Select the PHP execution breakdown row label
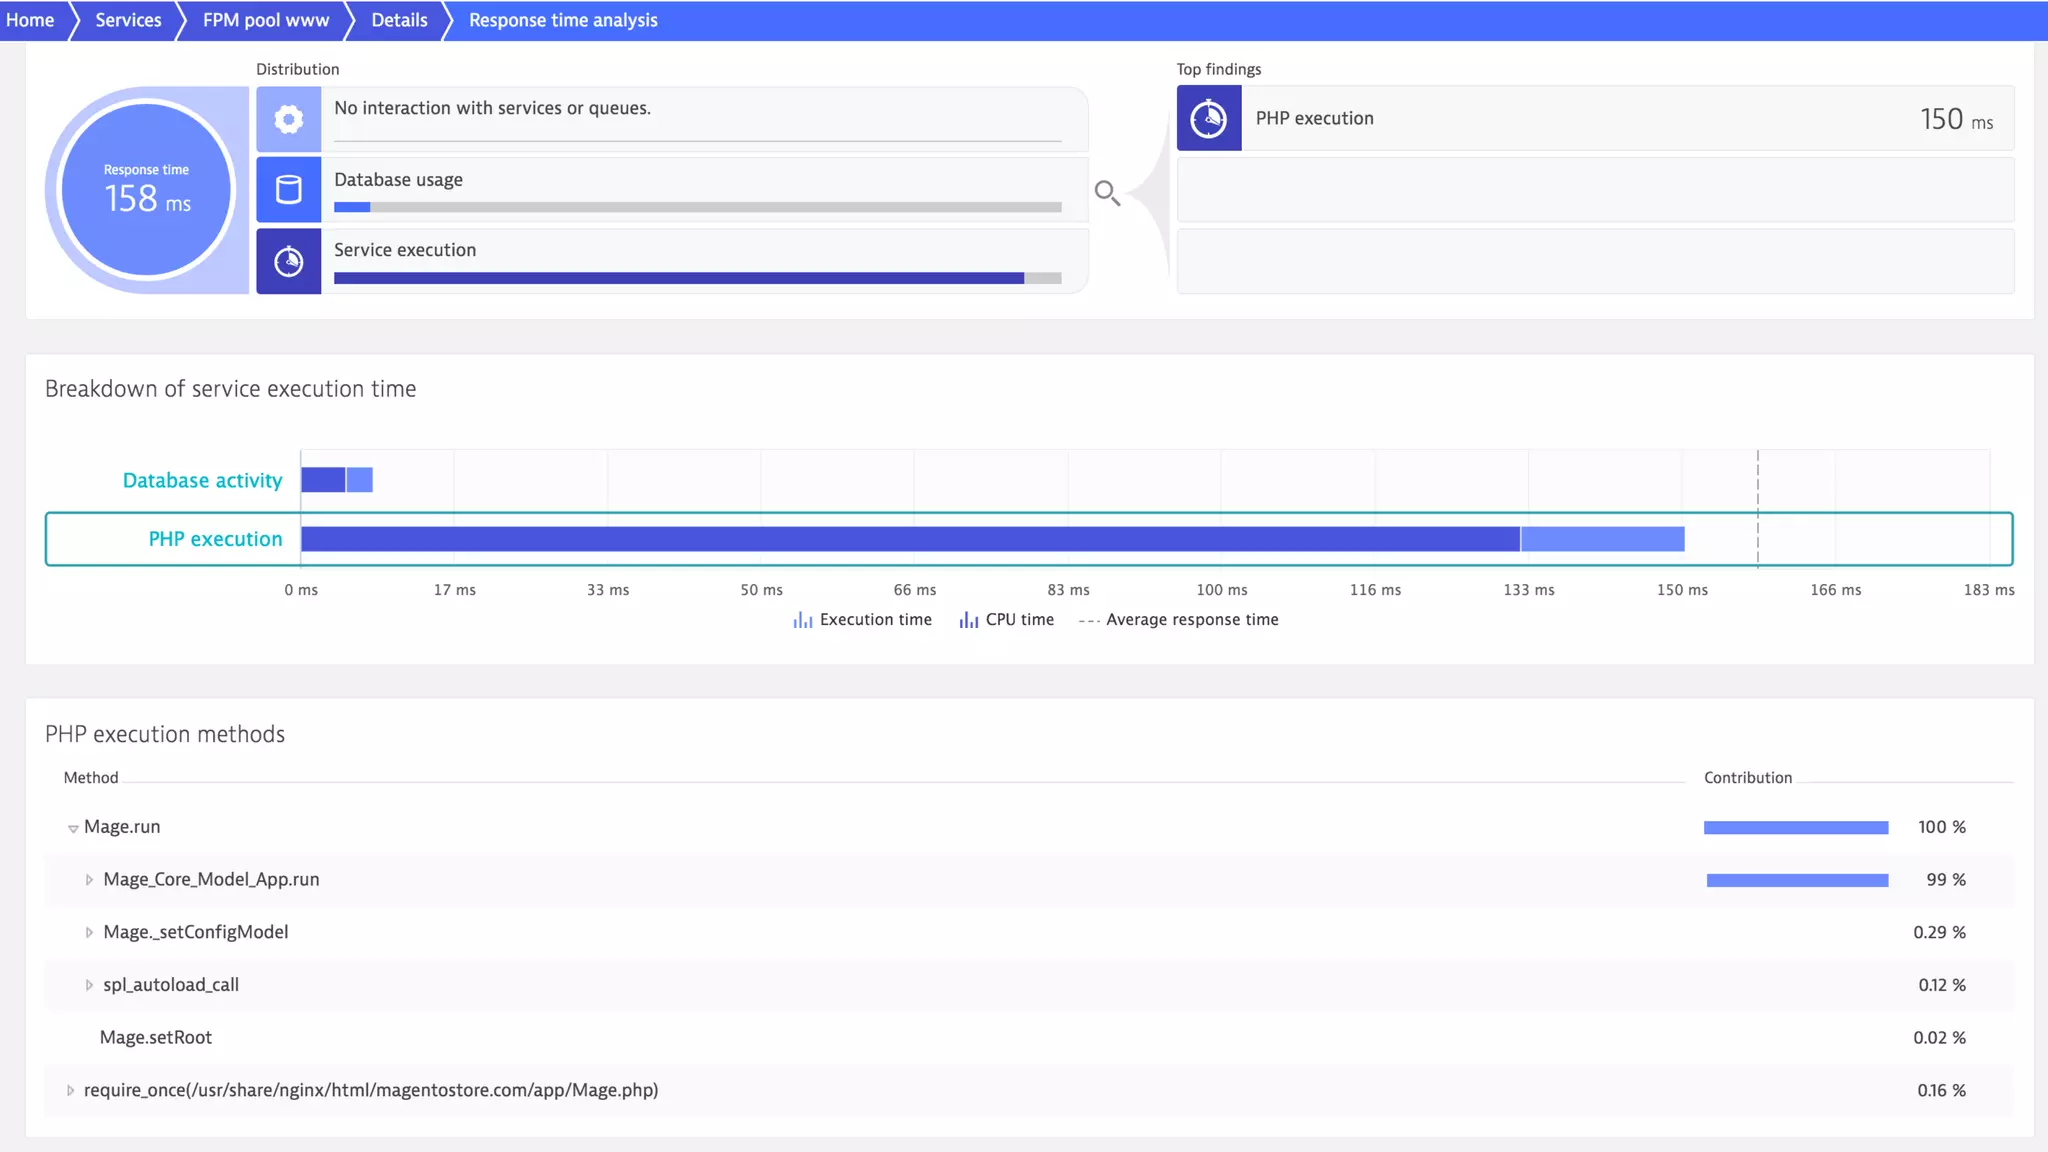Viewport: 2048px width, 1152px height. click(x=215, y=539)
